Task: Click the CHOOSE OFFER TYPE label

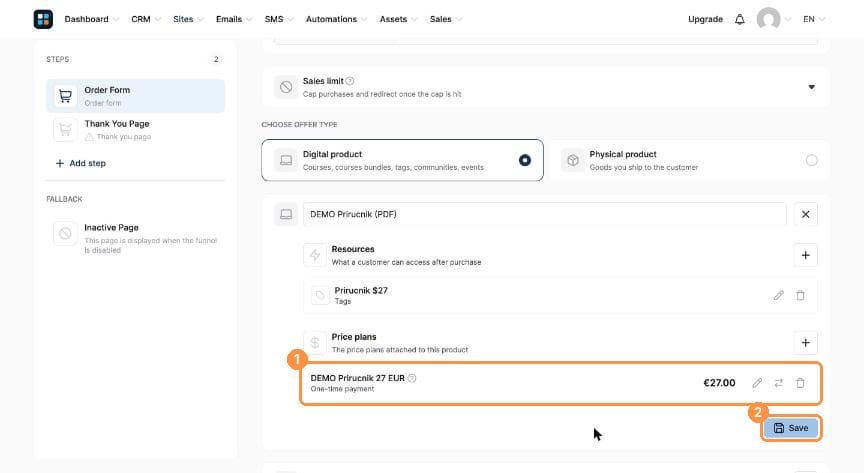Action: click(x=299, y=125)
